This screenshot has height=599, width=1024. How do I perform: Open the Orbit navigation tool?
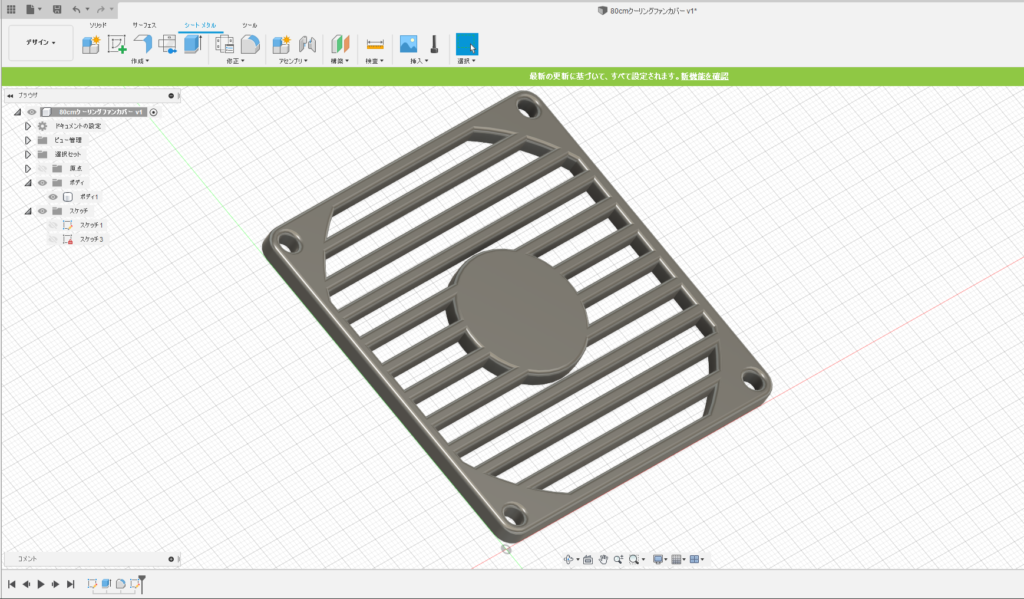pos(569,559)
